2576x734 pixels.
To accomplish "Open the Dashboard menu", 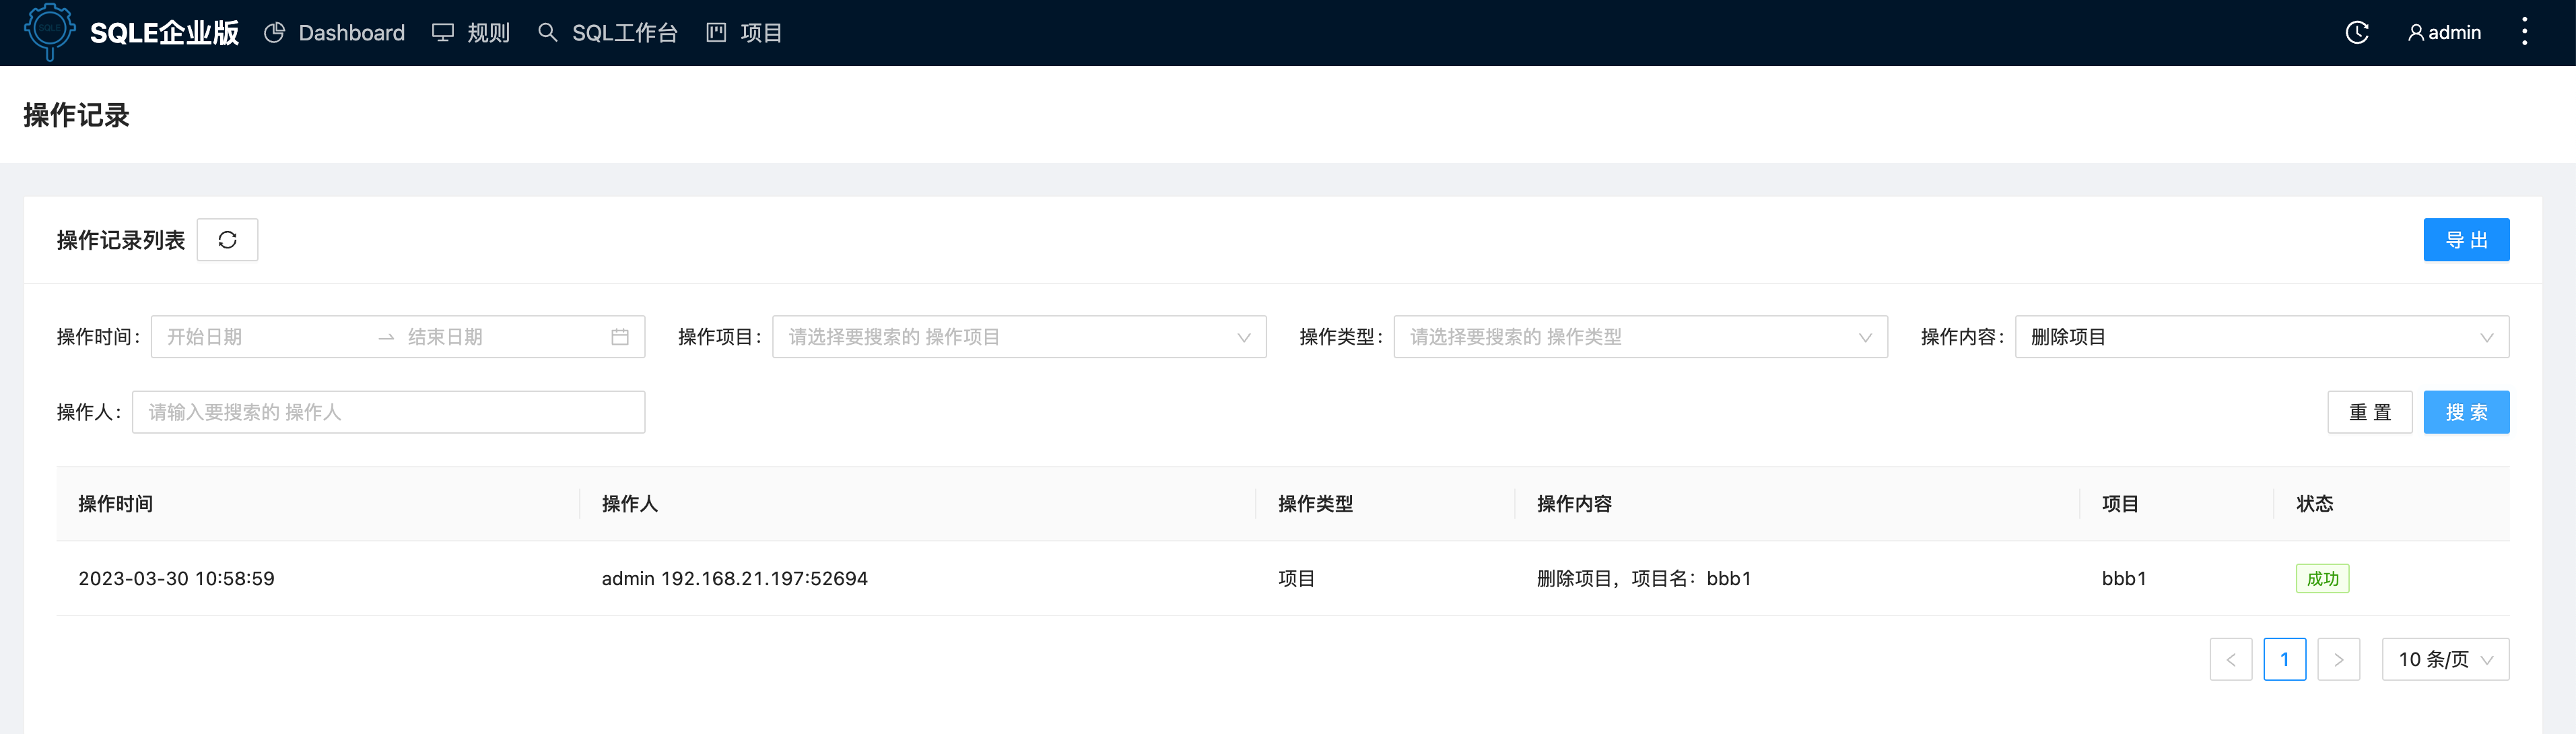I will [334, 33].
